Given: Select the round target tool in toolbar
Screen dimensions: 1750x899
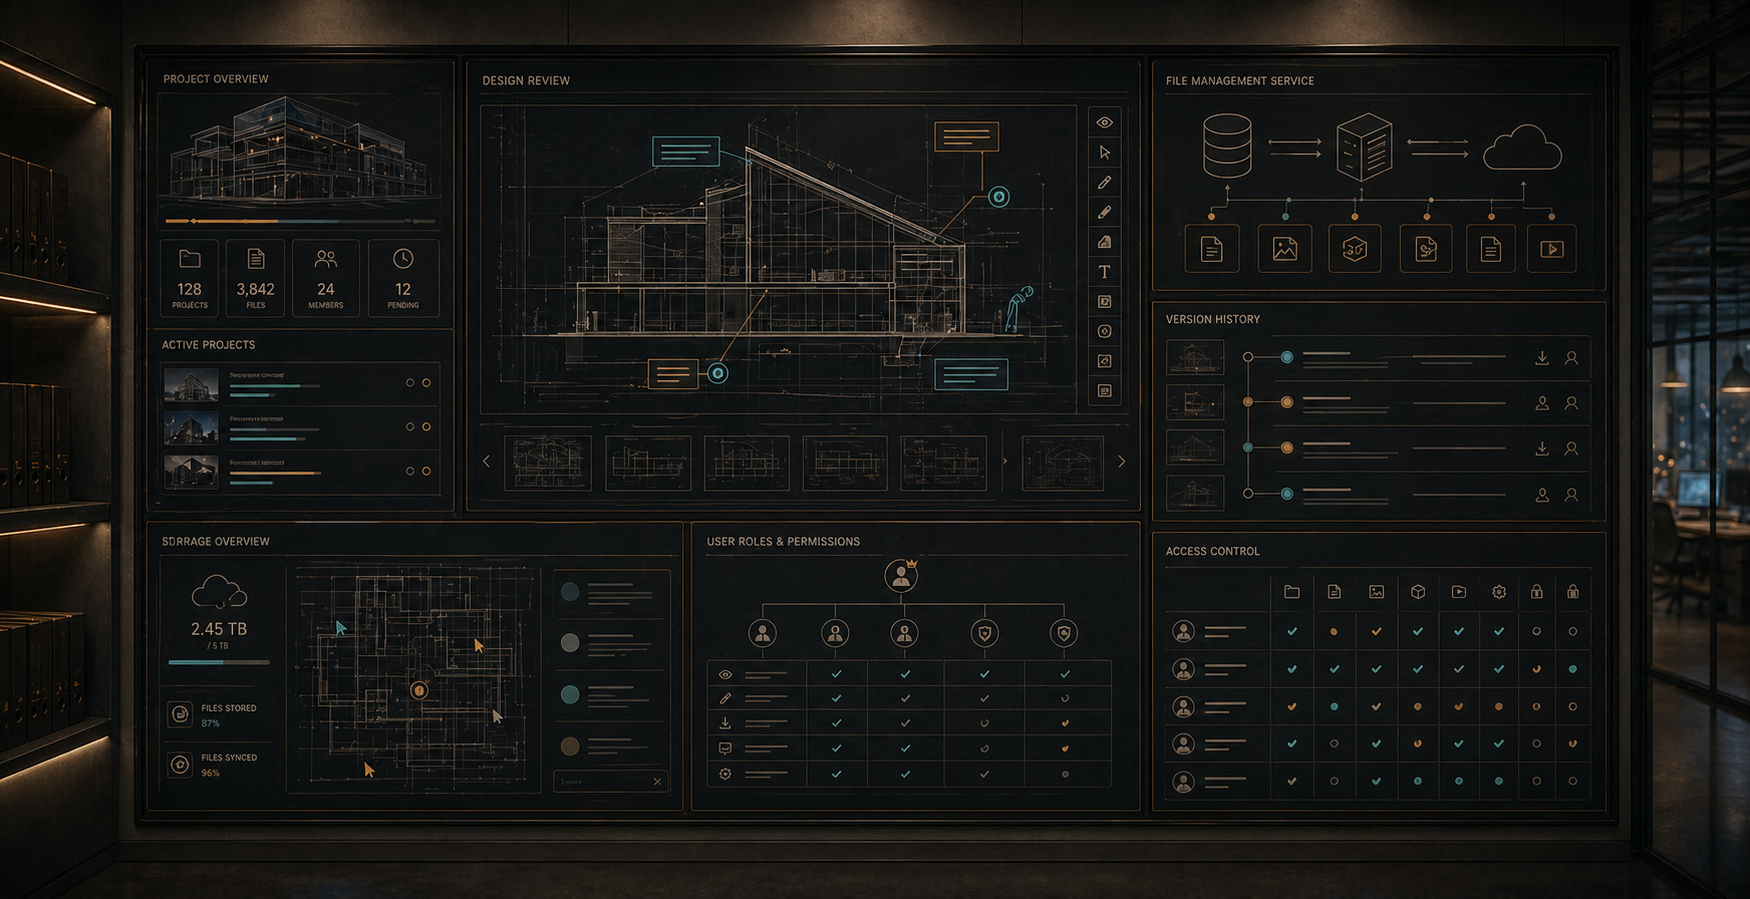Looking at the screenshot, I should [1104, 331].
